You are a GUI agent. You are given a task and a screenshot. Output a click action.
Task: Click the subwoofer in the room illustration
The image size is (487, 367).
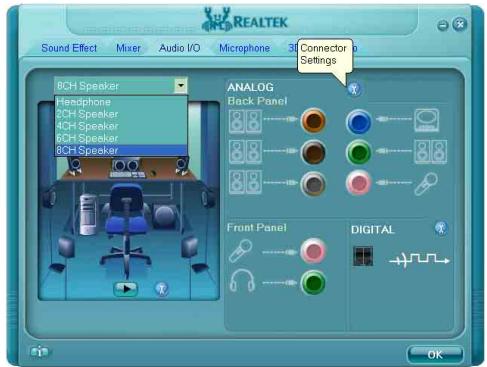(x=165, y=216)
